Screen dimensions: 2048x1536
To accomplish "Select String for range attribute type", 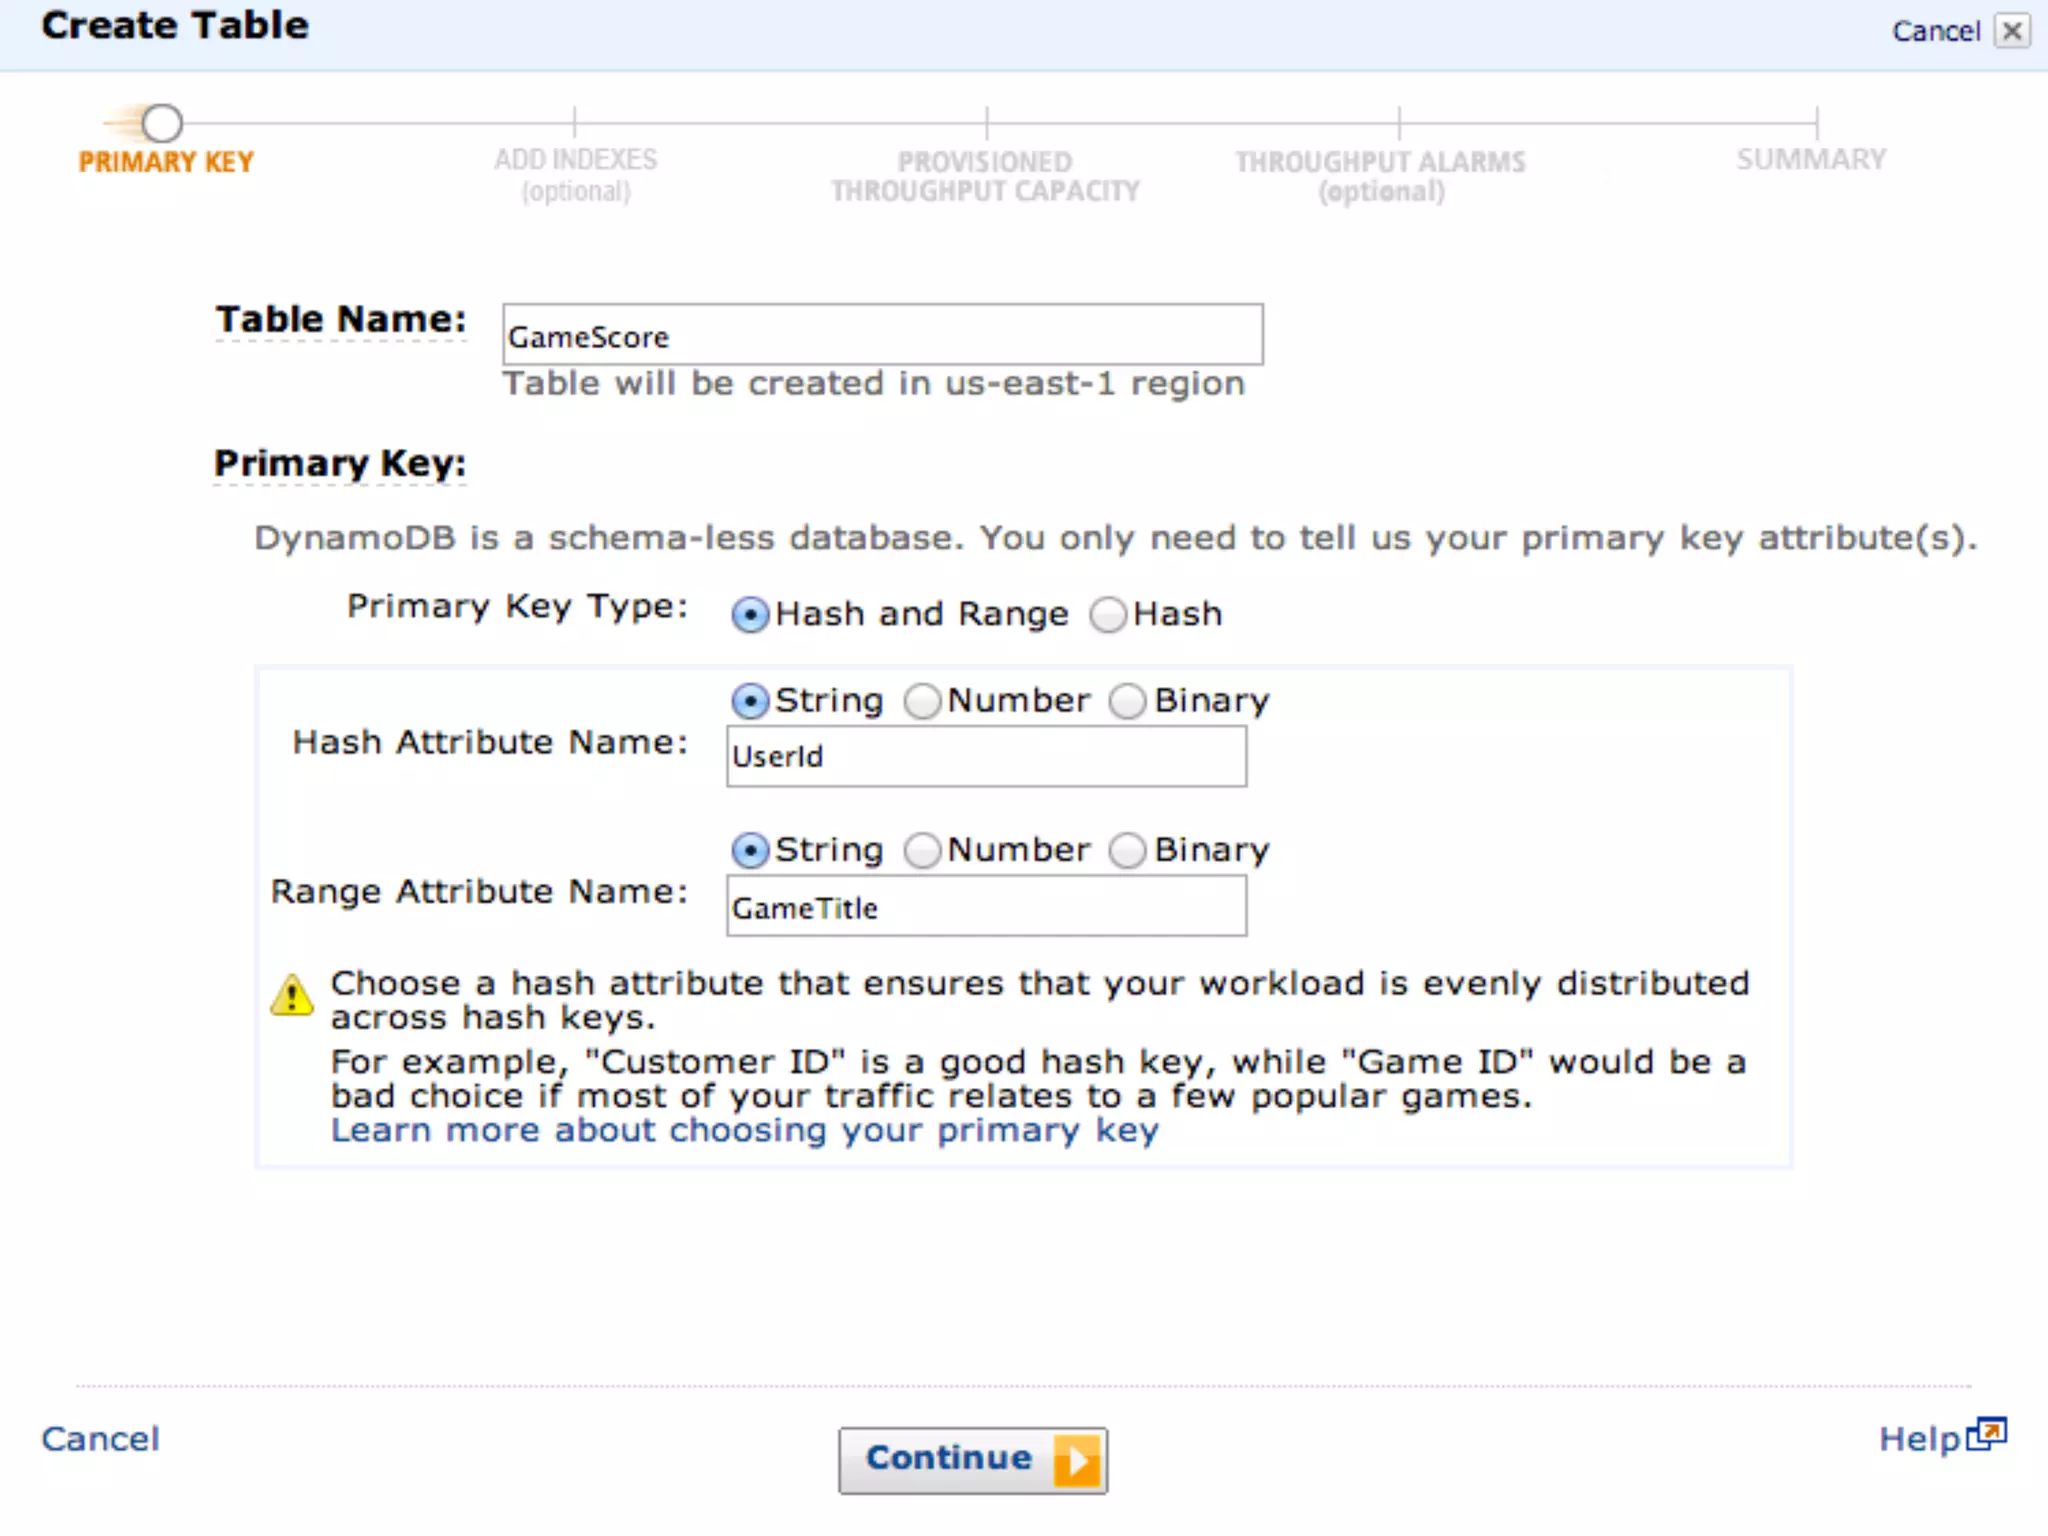I will tap(750, 850).
